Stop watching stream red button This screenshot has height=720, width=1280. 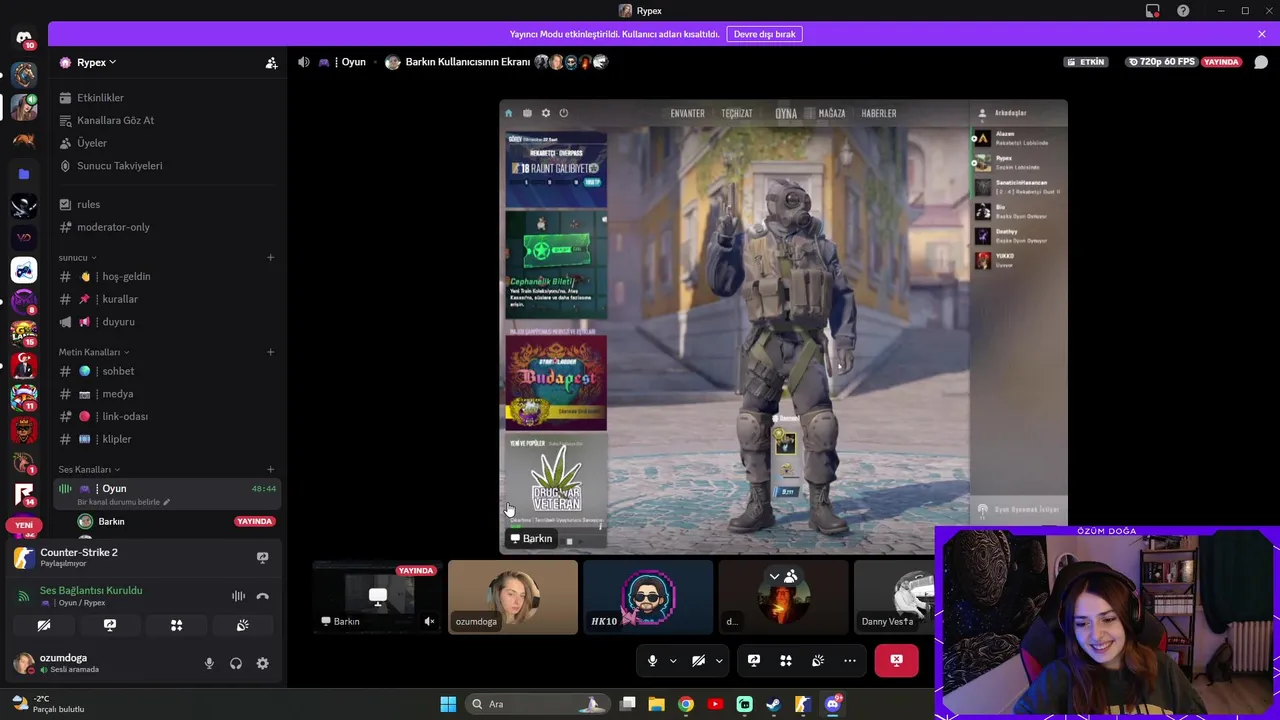click(896, 660)
